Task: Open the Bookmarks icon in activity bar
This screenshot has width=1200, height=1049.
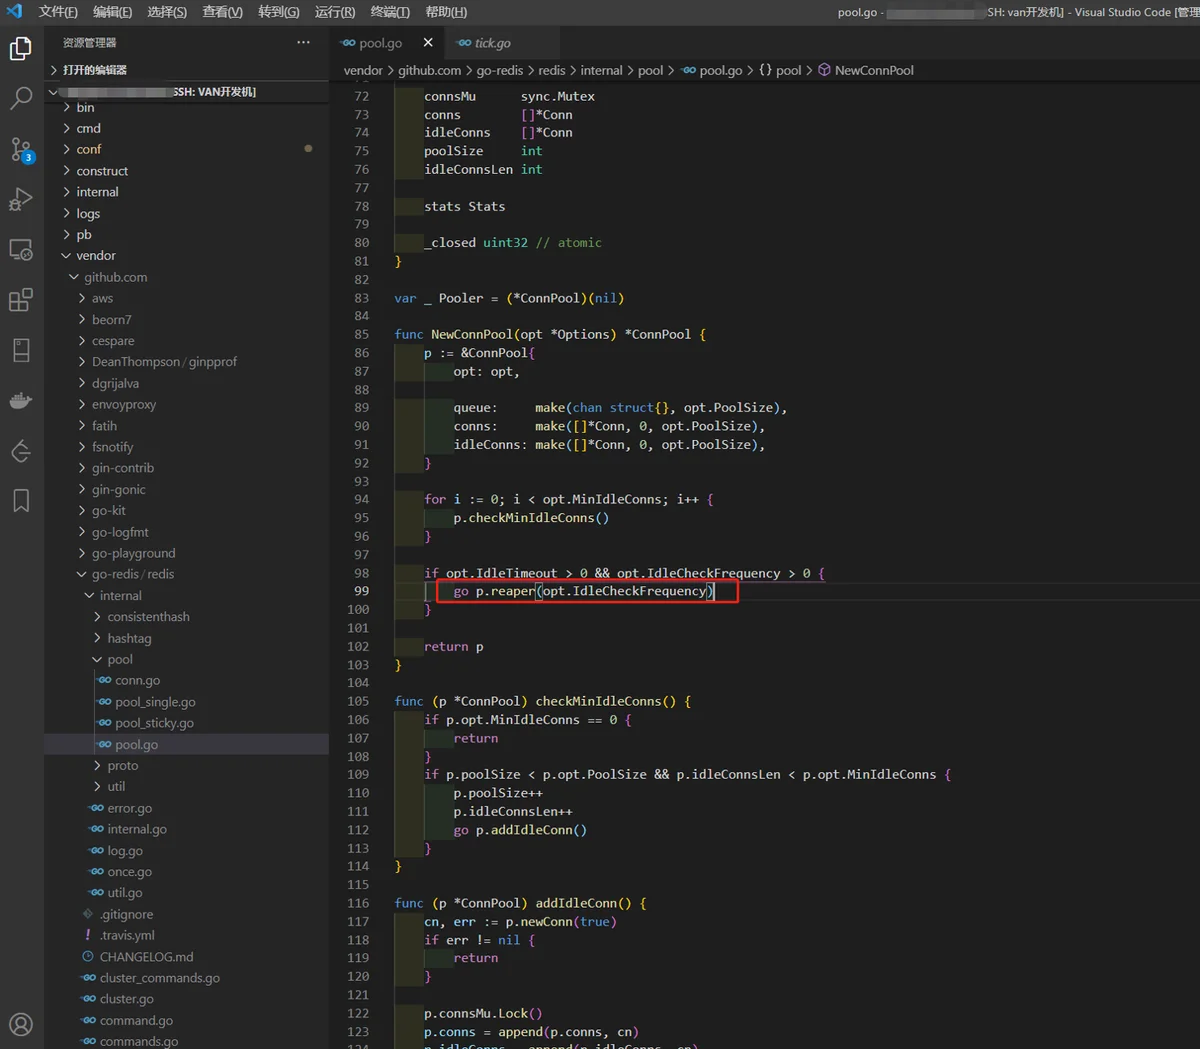Action: click(21, 500)
